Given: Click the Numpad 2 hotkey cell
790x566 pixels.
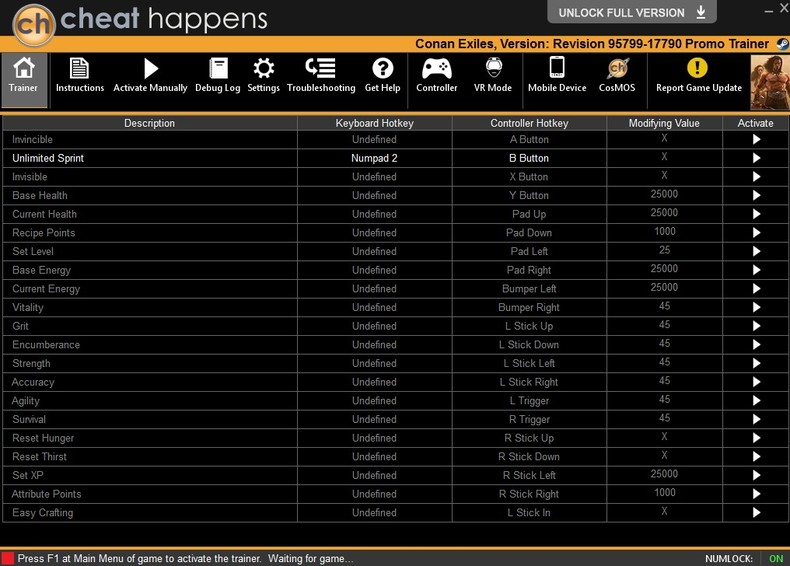Looking at the screenshot, I should 374,158.
